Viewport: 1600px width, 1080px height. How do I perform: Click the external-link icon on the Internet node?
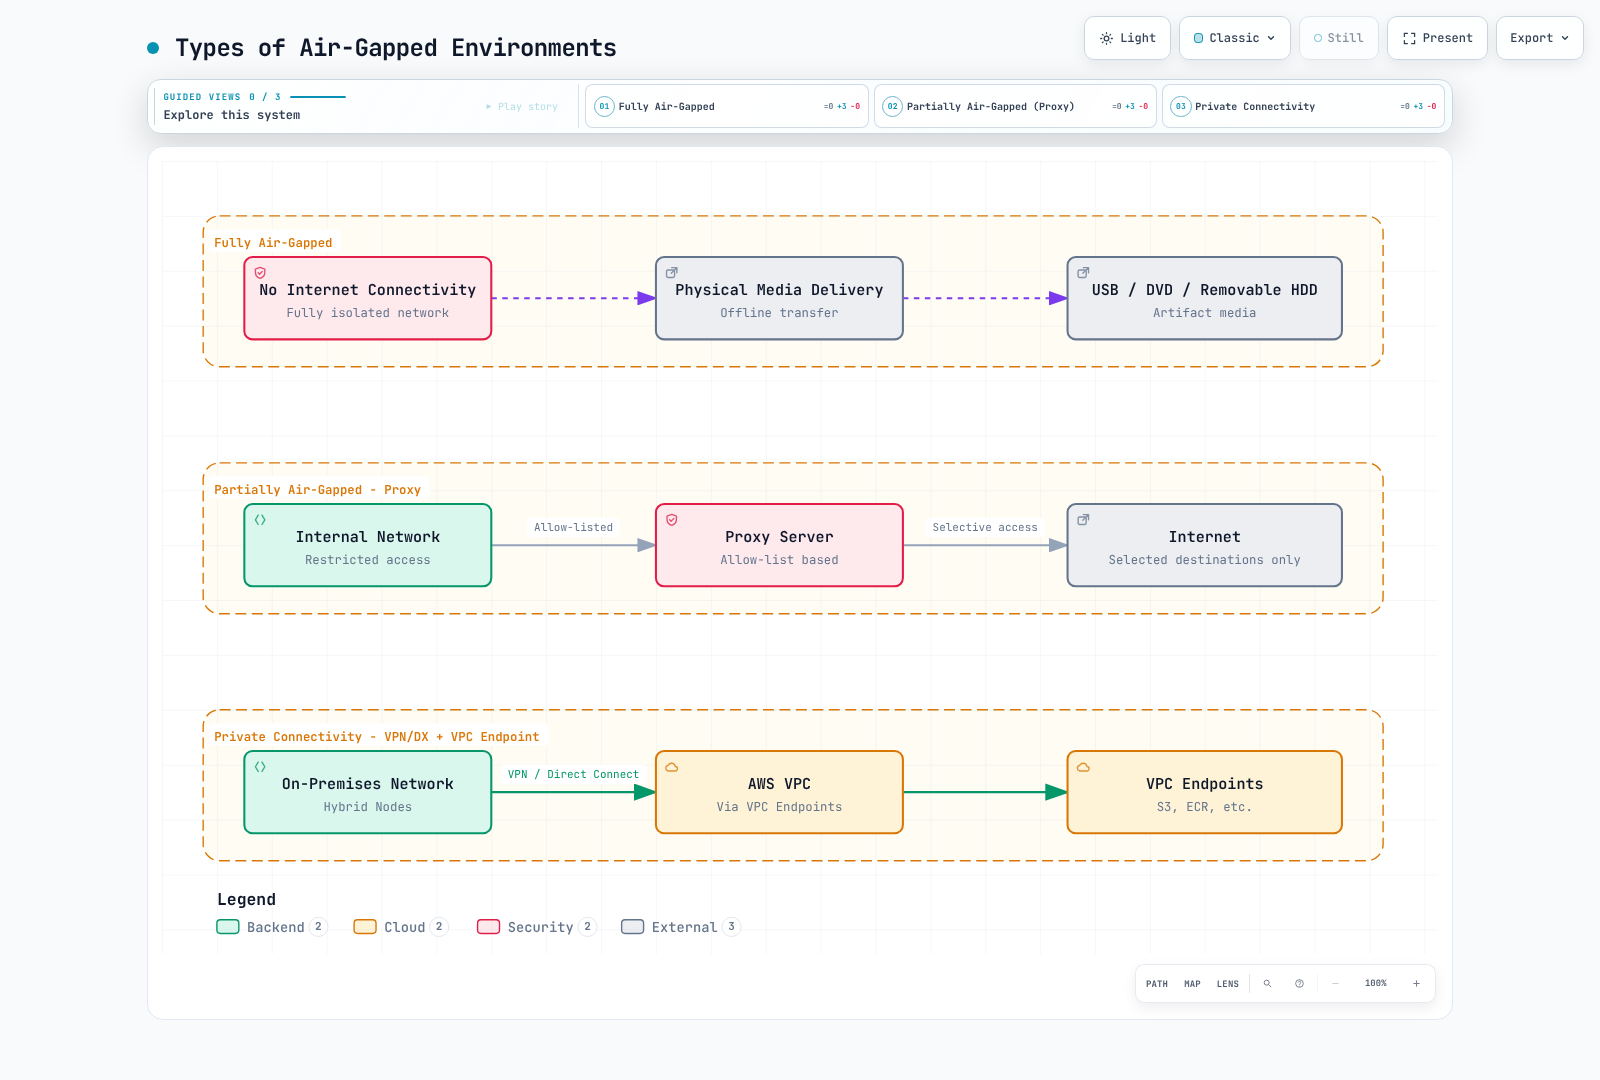(x=1083, y=520)
